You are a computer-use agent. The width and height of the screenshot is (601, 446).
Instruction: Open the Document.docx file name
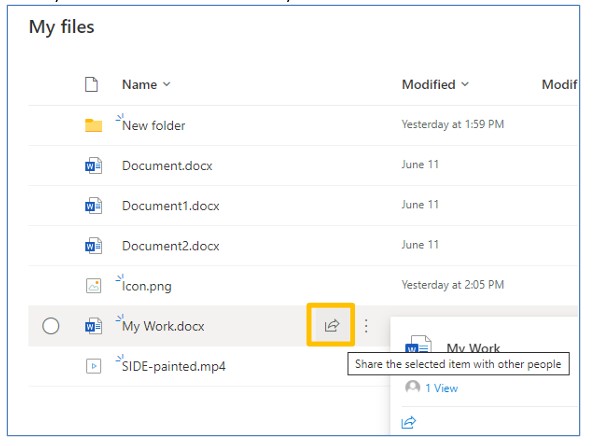[x=167, y=166]
